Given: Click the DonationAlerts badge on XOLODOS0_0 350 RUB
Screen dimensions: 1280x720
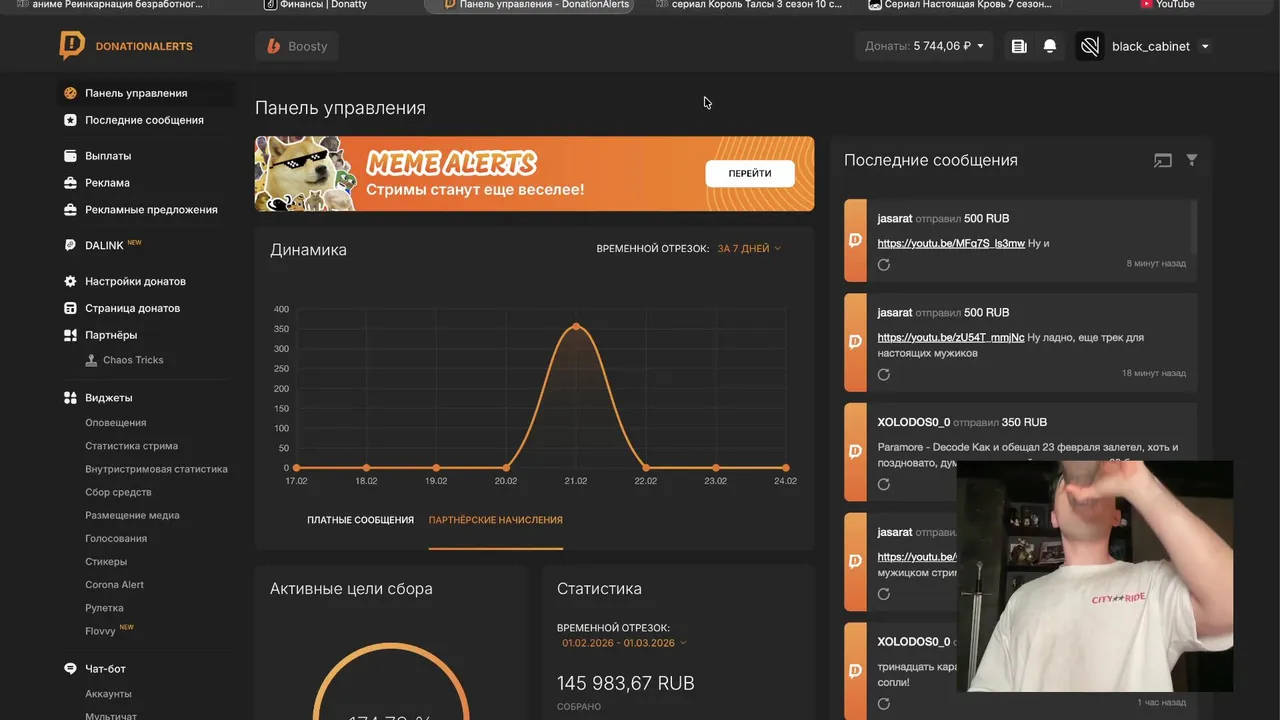Looking at the screenshot, I should 855,452.
